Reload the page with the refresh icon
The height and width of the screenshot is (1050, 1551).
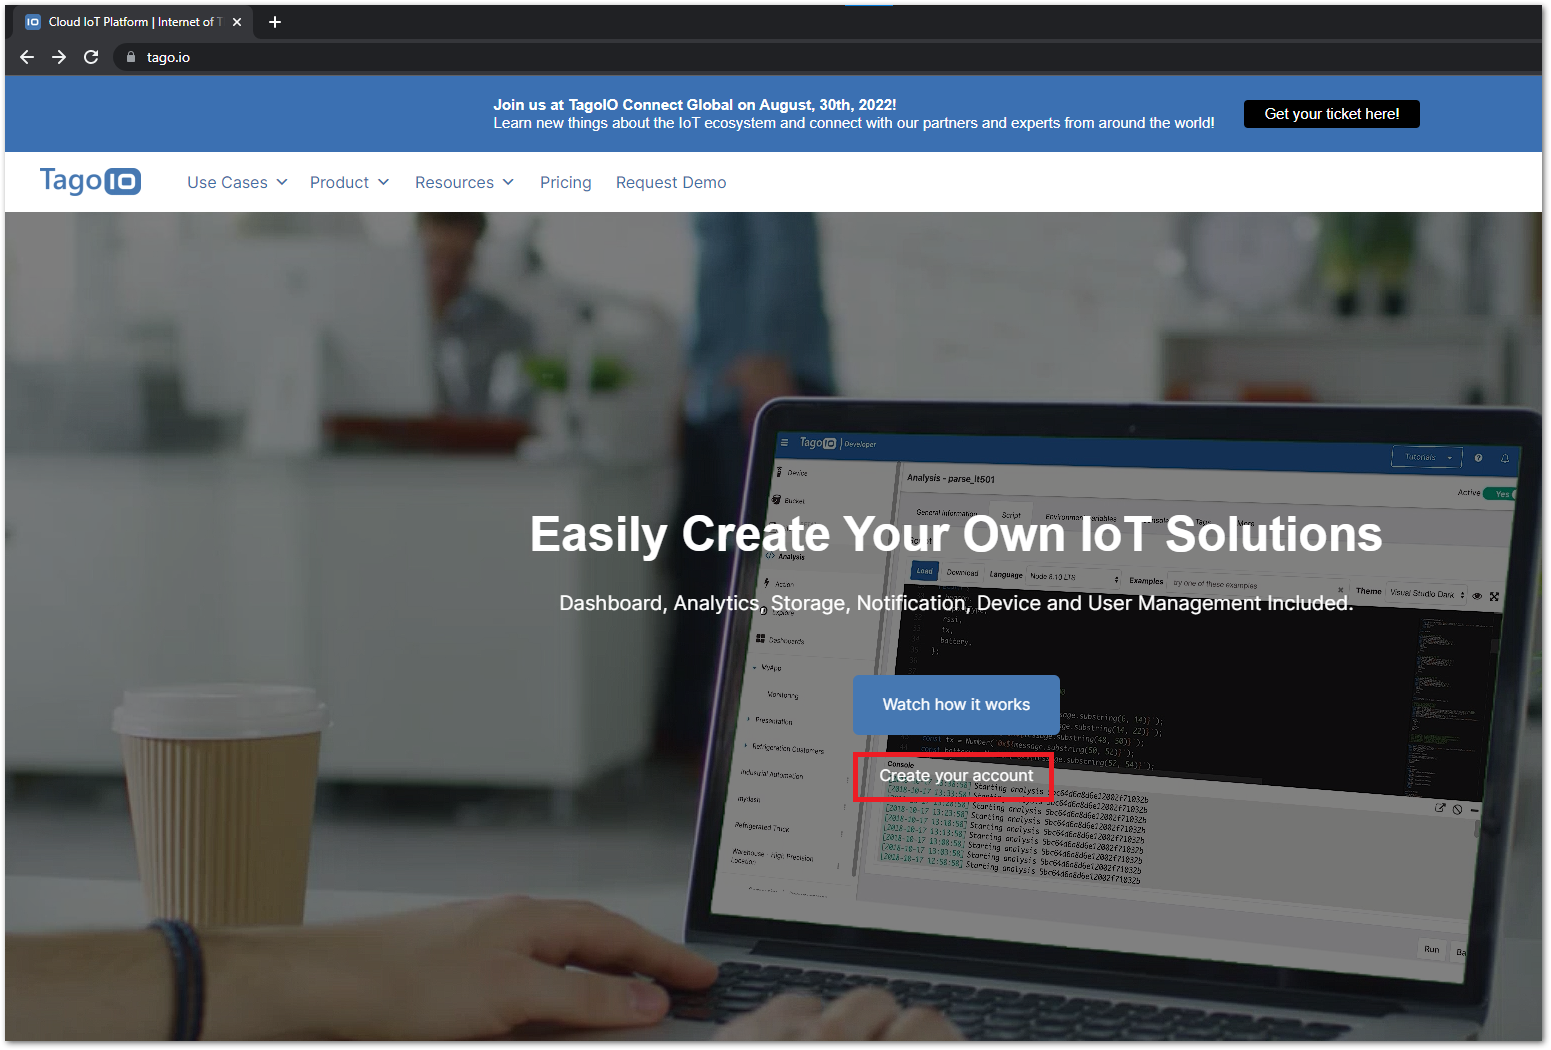(x=91, y=57)
